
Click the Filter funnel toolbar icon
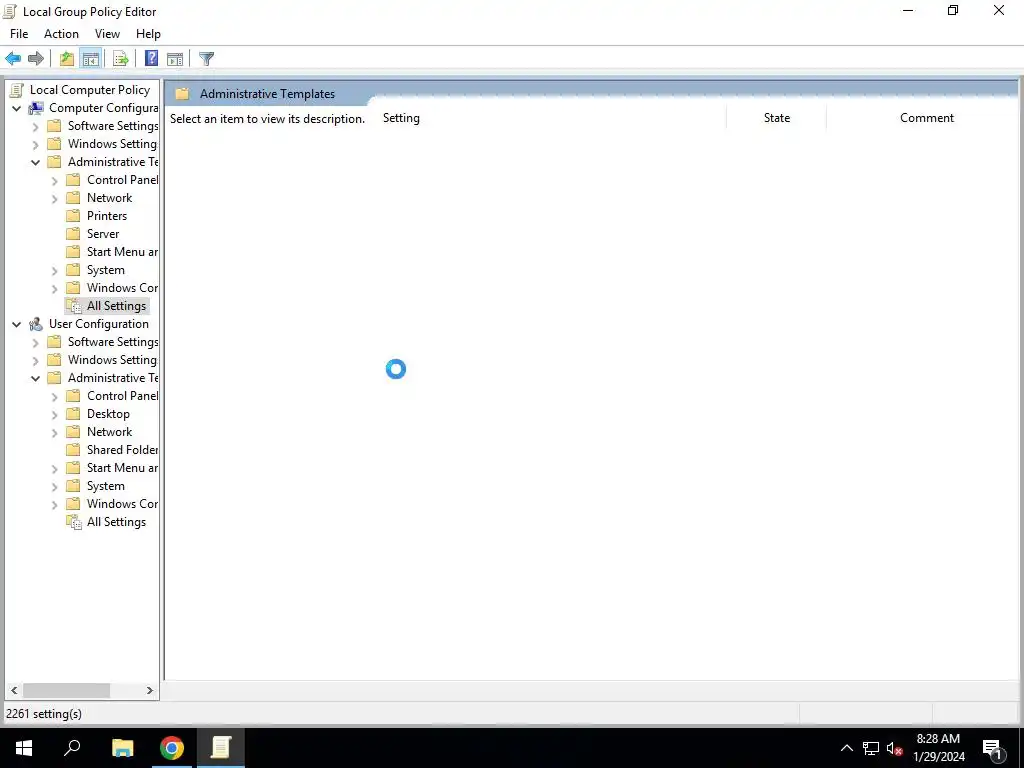(206, 59)
